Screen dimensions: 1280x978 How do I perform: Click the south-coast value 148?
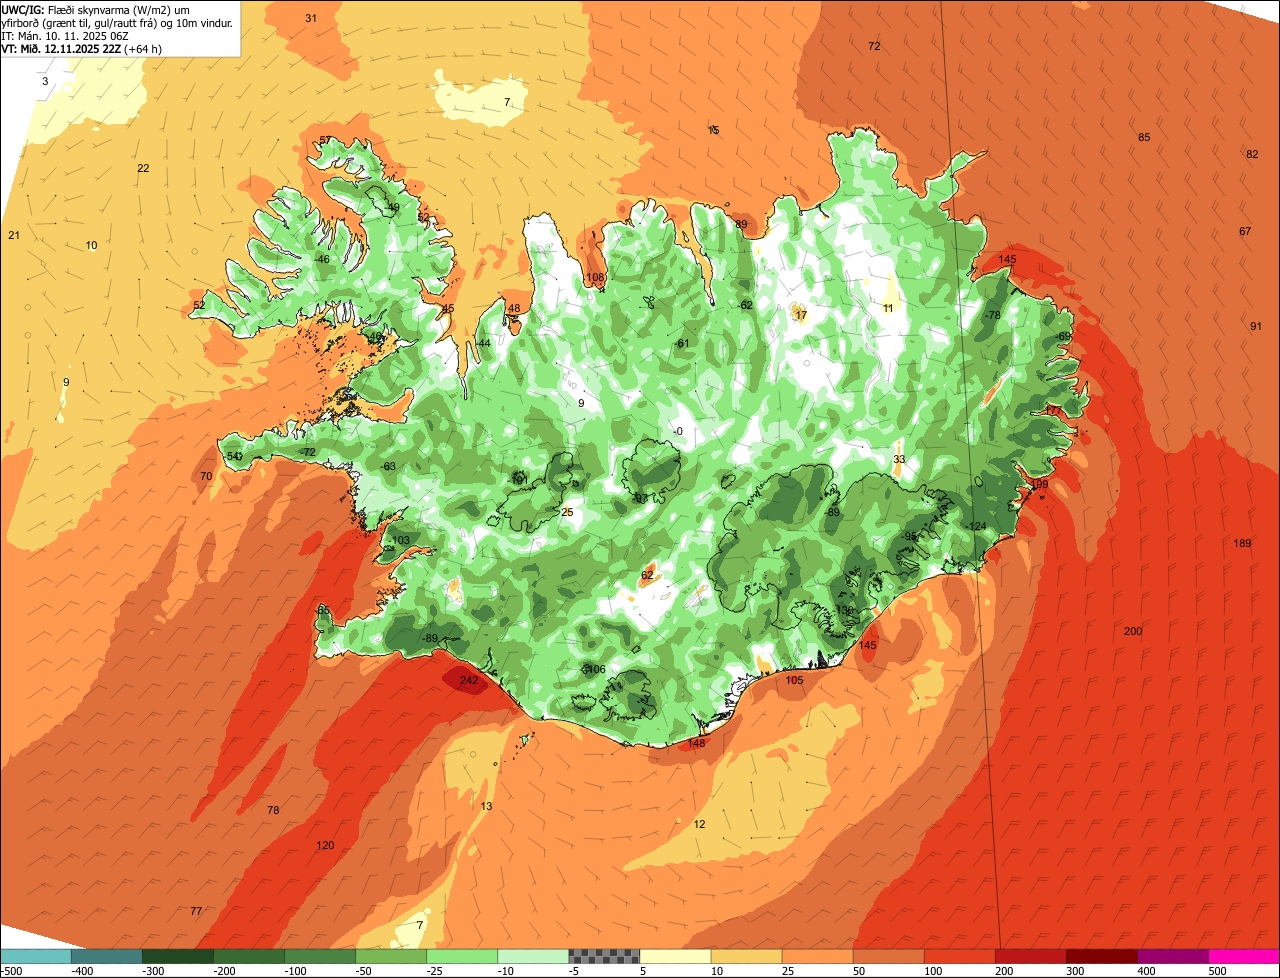click(x=697, y=743)
